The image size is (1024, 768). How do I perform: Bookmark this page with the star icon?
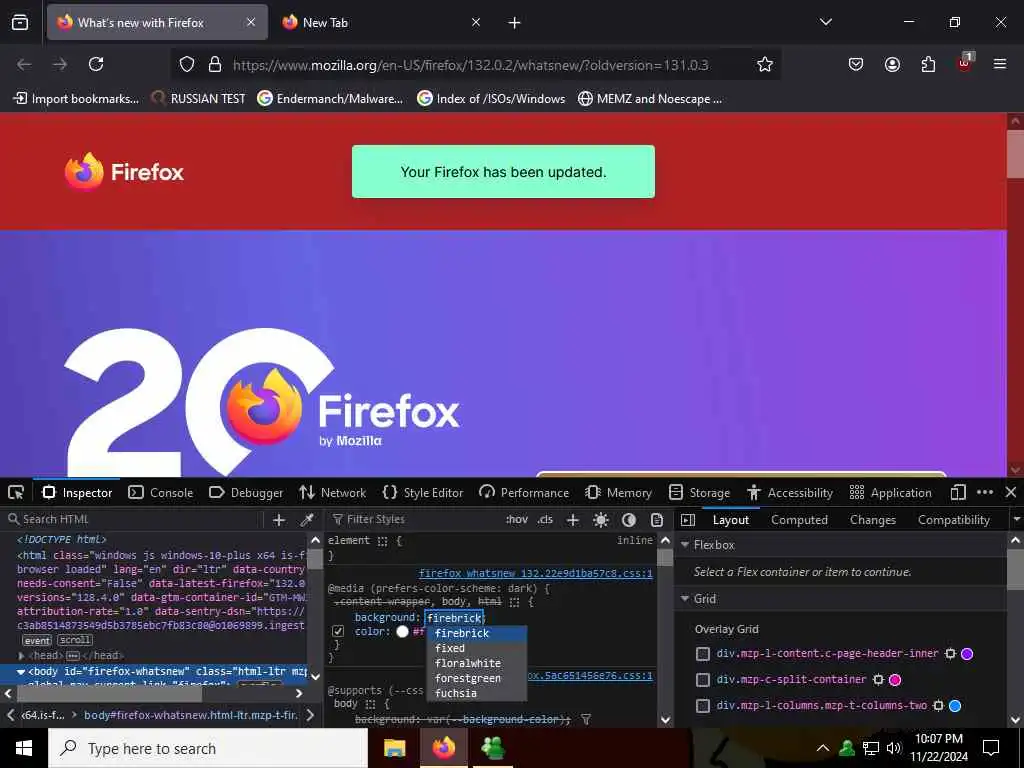[x=765, y=64]
